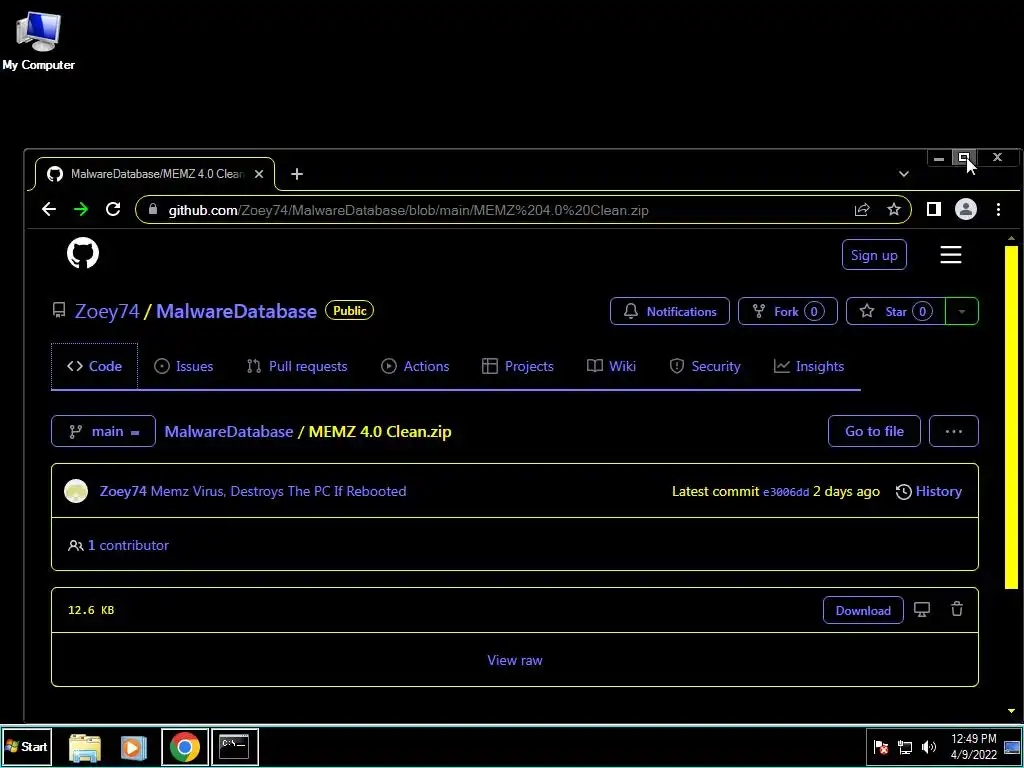The width and height of the screenshot is (1024, 768).
Task: Open the Issues tab
Action: coord(184,366)
